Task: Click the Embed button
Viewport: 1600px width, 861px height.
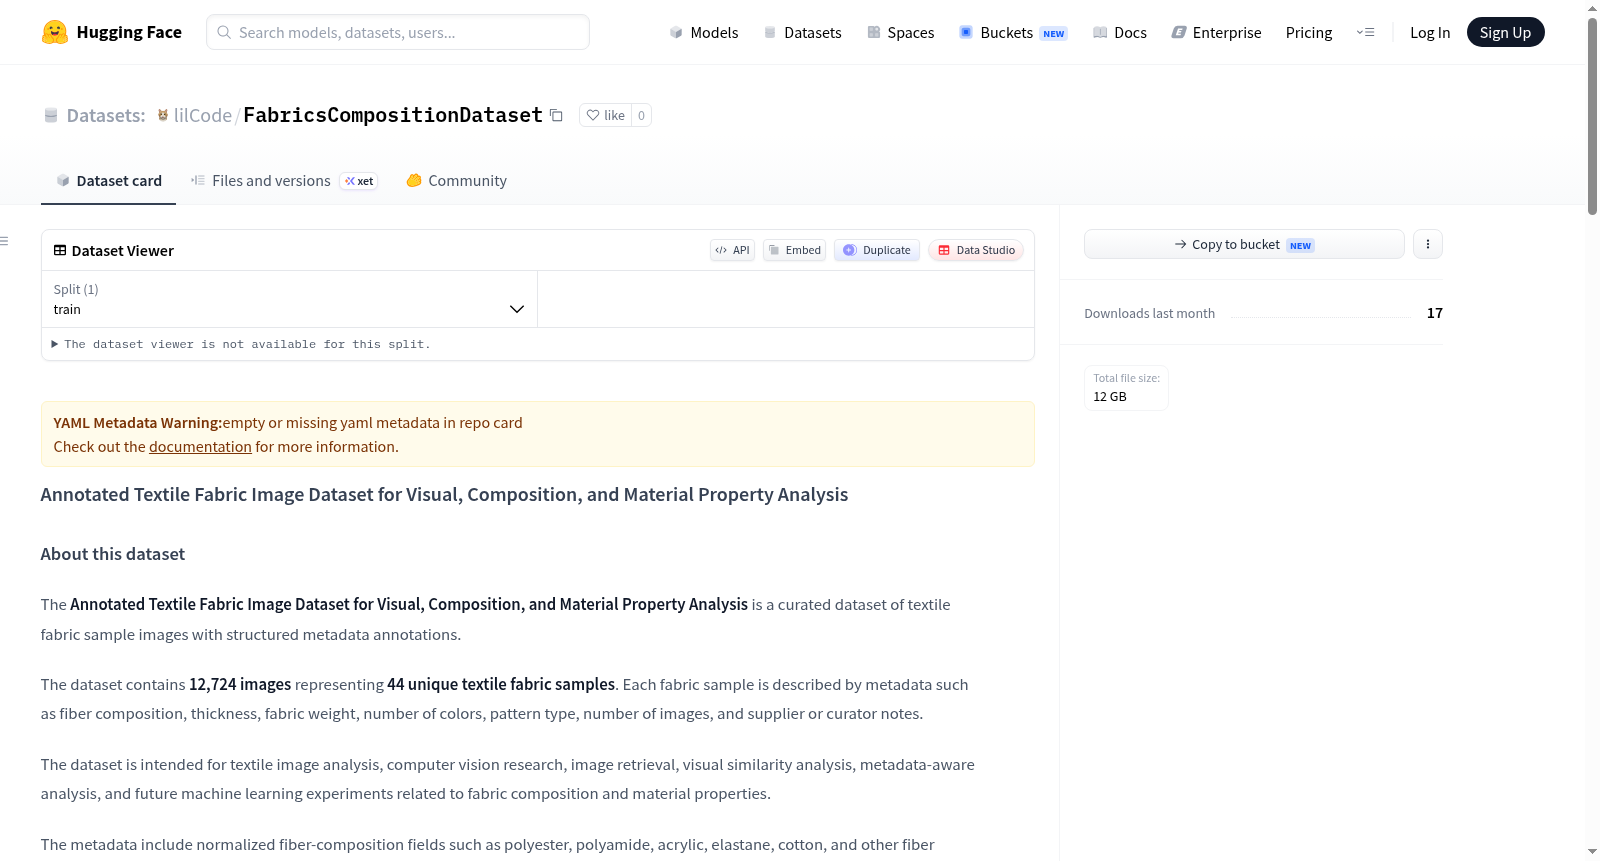Action: pos(794,250)
